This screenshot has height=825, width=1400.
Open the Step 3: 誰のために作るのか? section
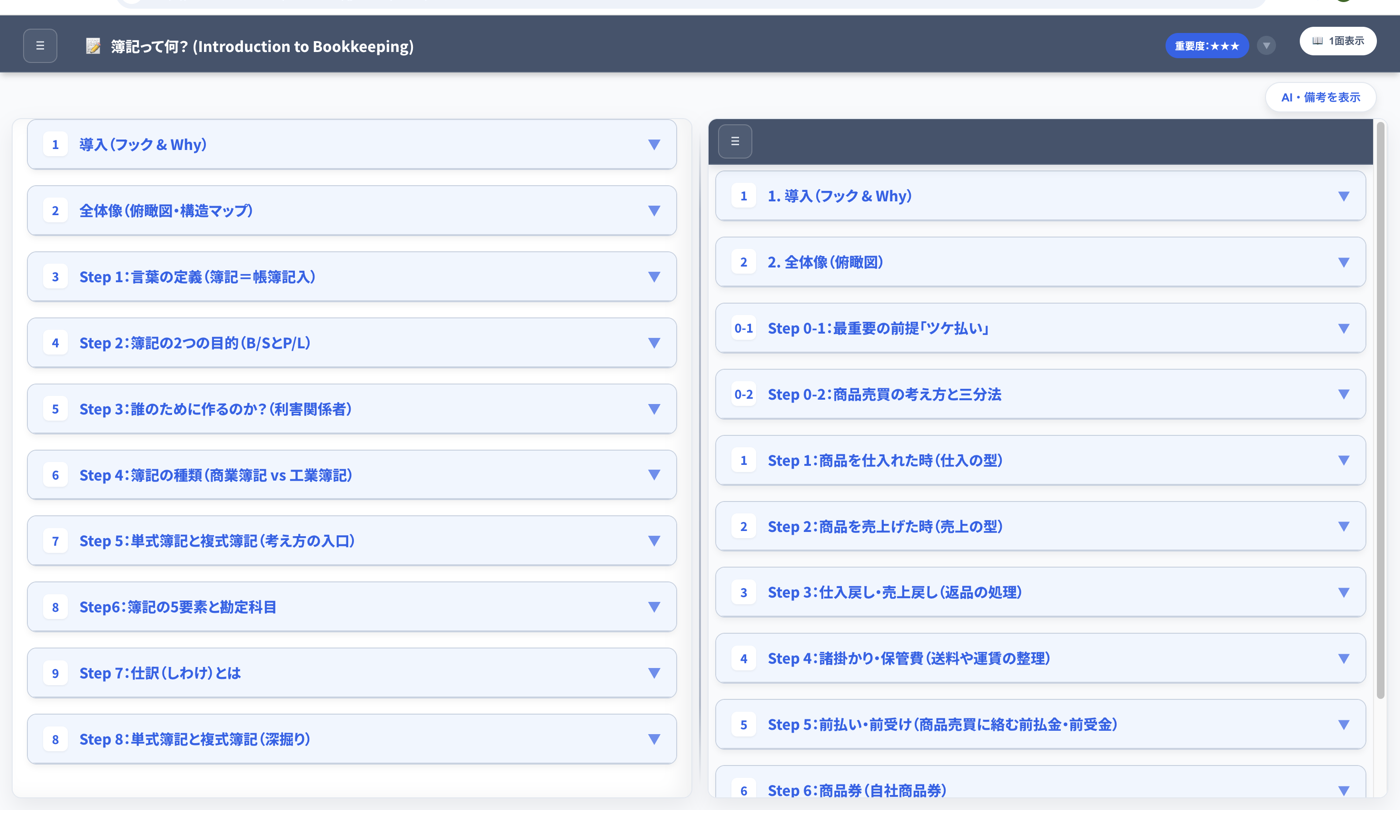coord(352,409)
